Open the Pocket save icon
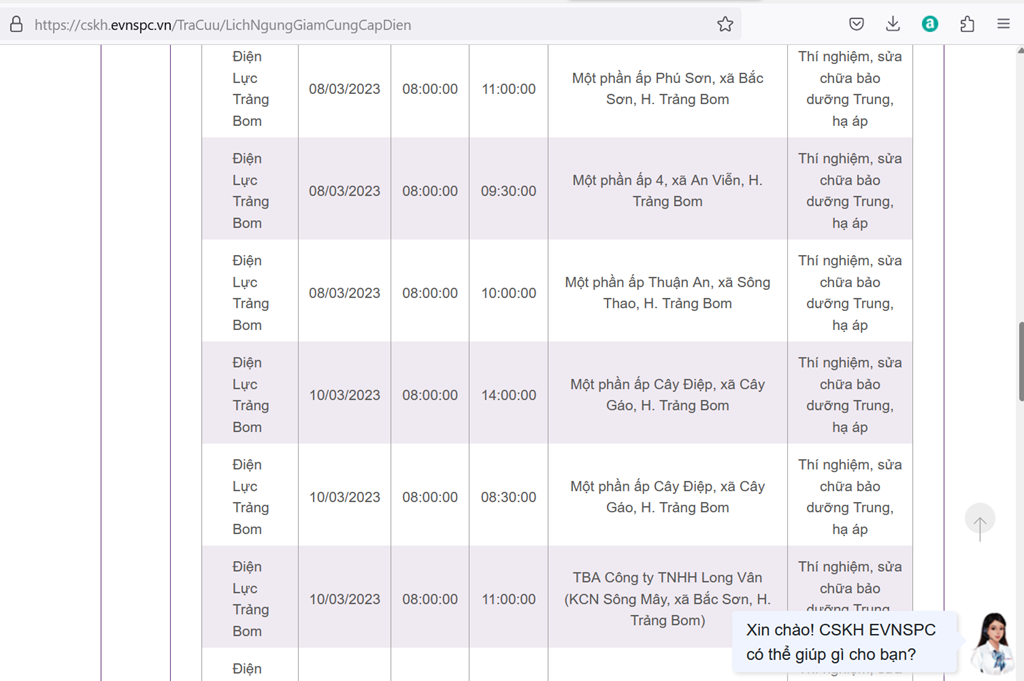The height and width of the screenshot is (681, 1024). 856,25
